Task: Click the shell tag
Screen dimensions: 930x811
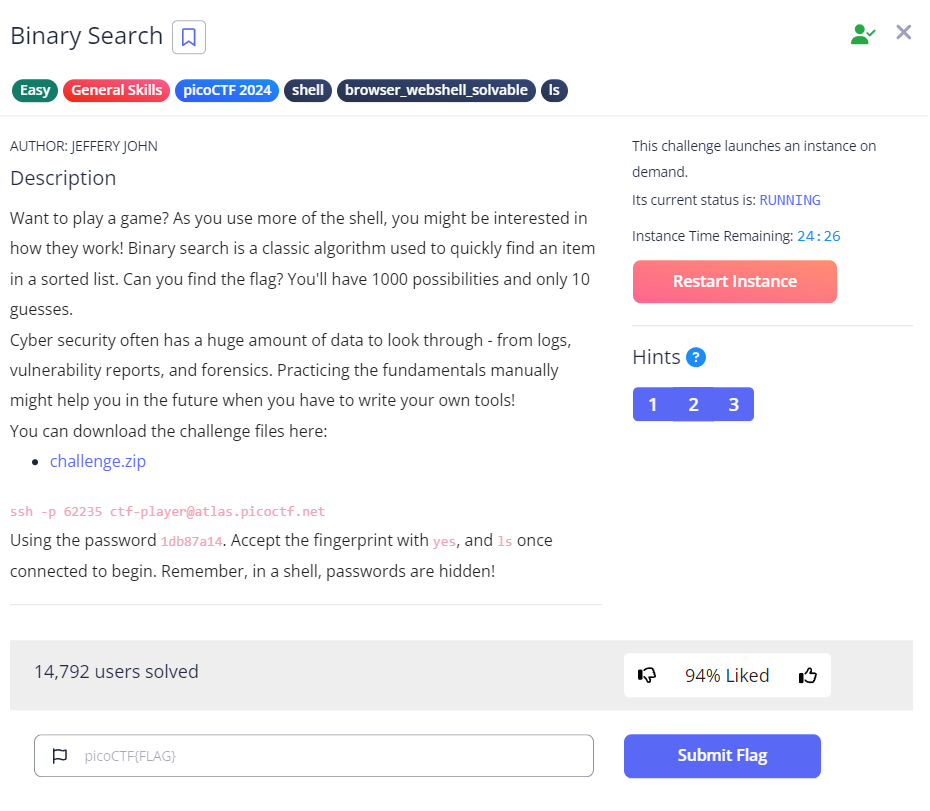Action: pyautogui.click(x=308, y=90)
